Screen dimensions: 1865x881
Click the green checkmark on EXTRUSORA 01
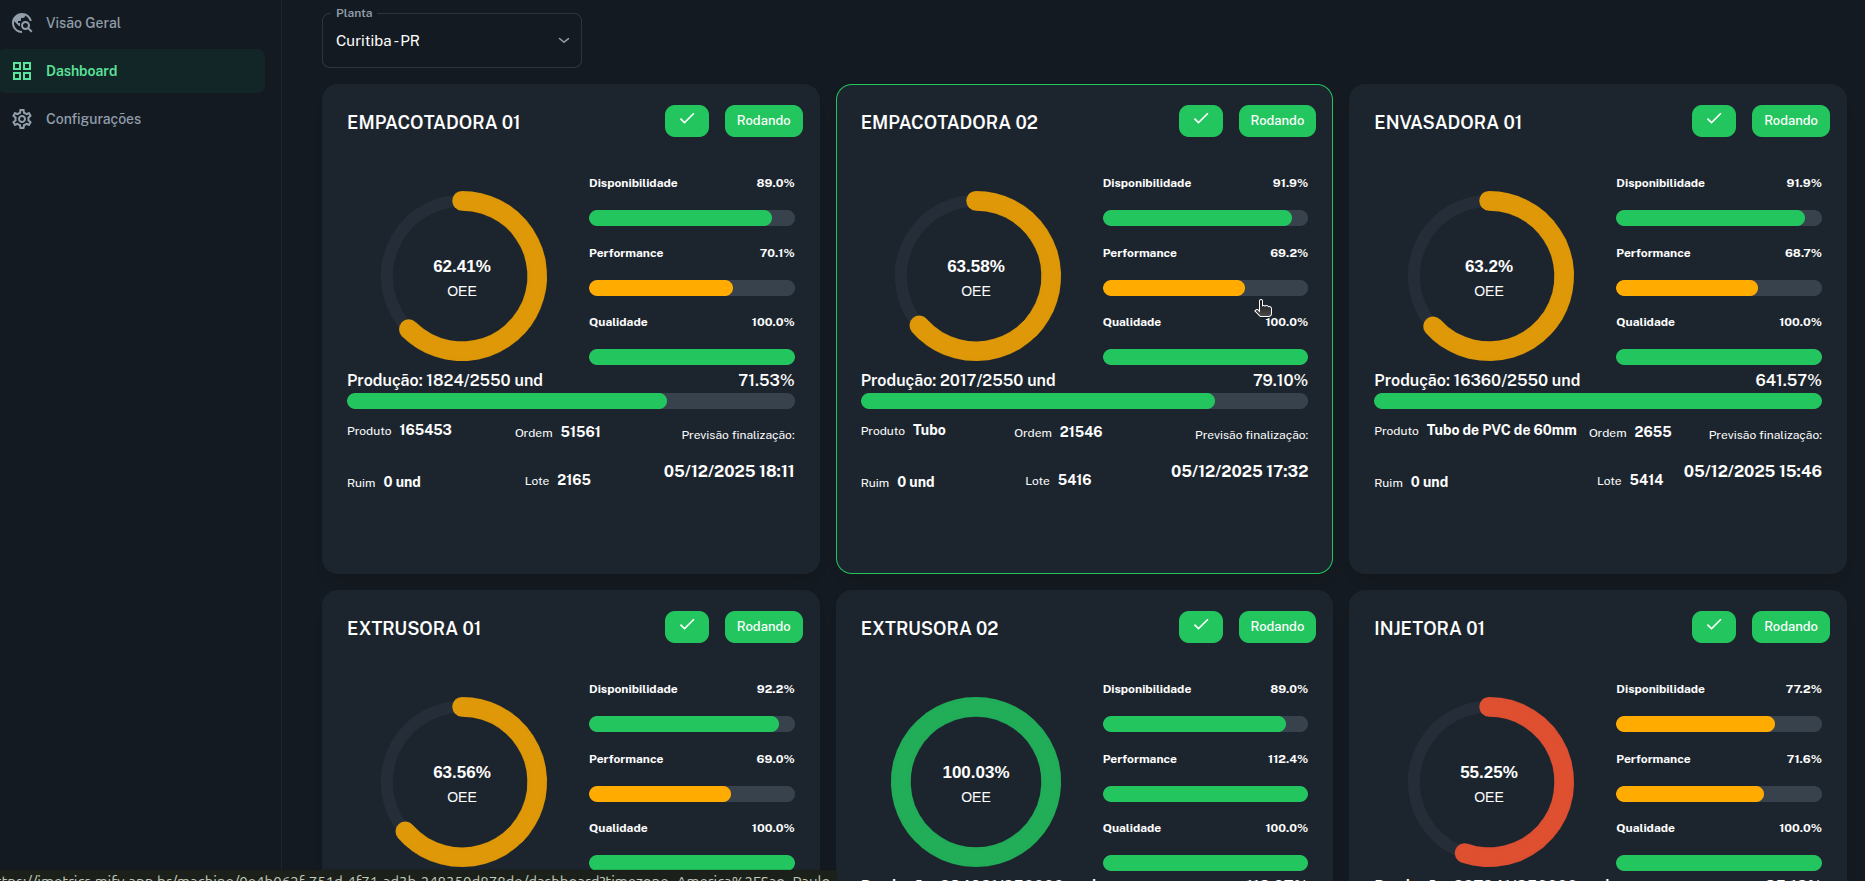(686, 627)
